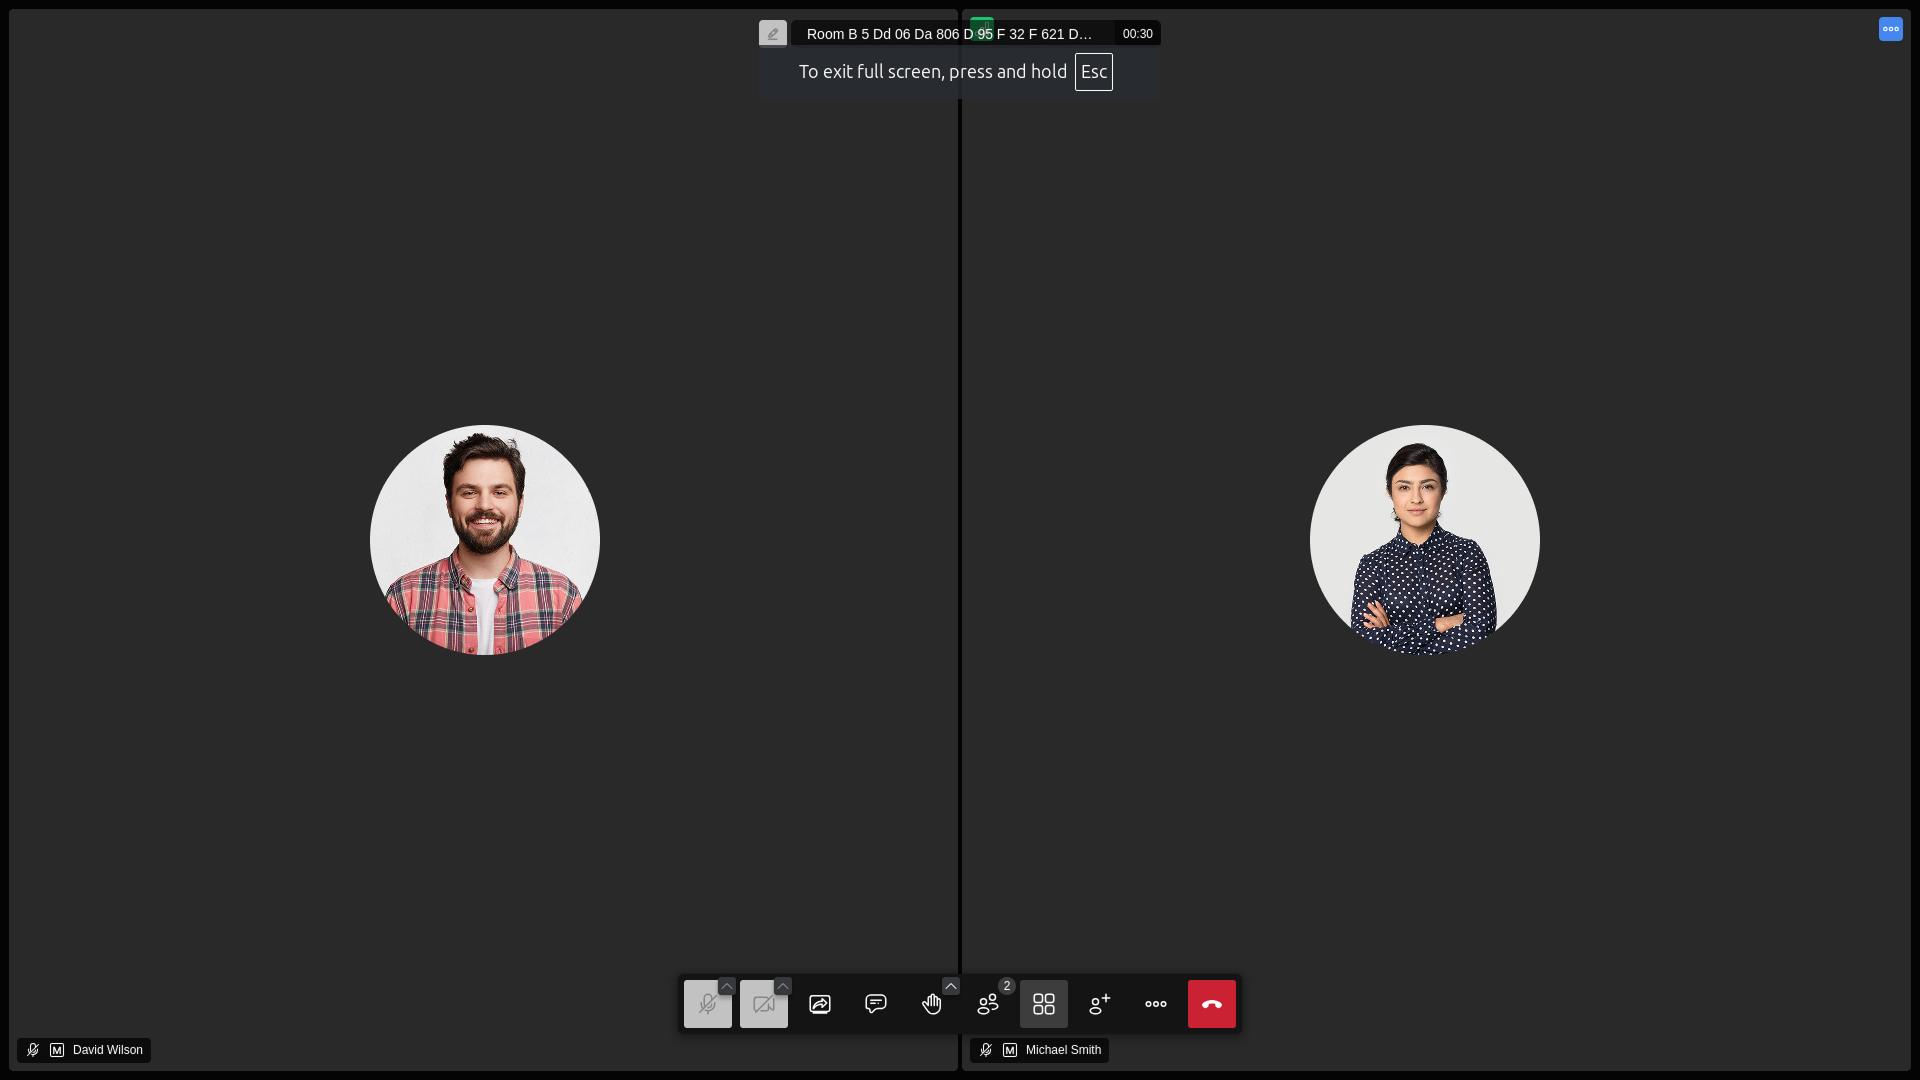Click the David Wilson name label
Image resolution: width=1920 pixels, height=1080 pixels.
[x=107, y=1050]
